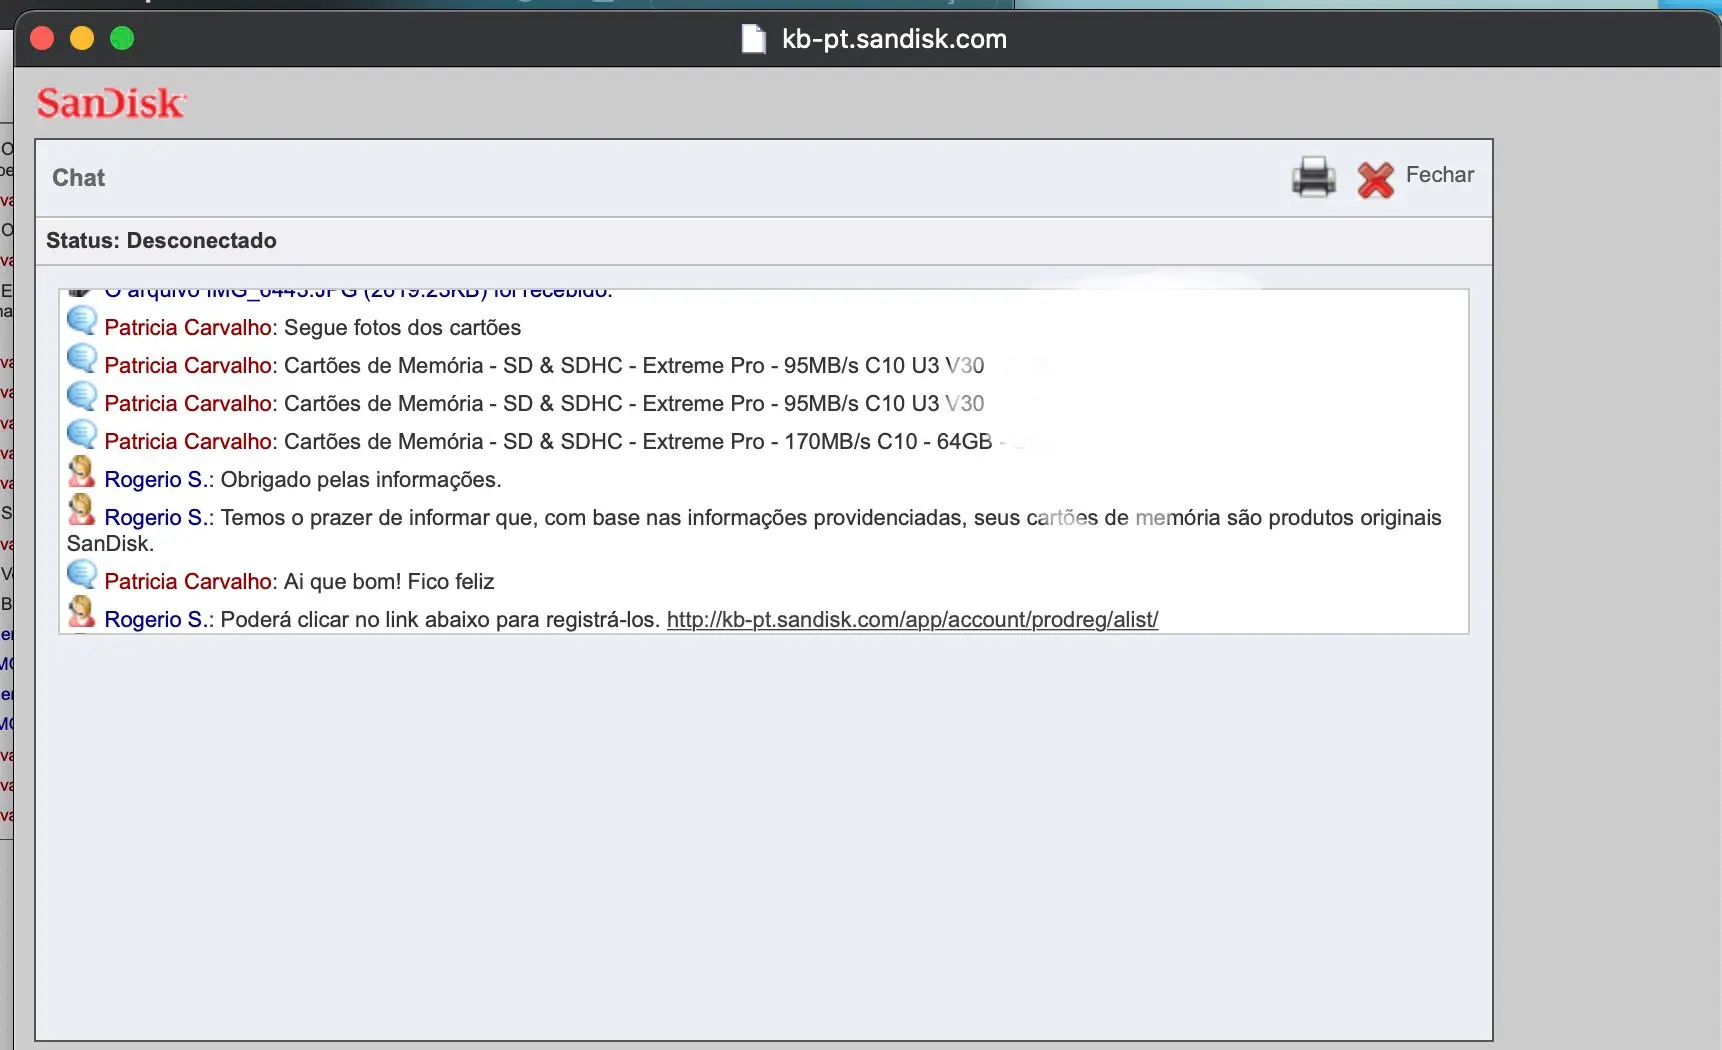The image size is (1722, 1050).
Task: Click the agent avatar beside "Temos o prazer de informar"
Action: tap(81, 510)
